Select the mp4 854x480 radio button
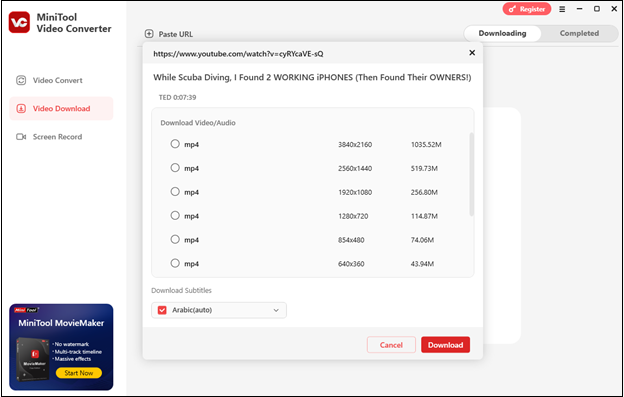The width and height of the screenshot is (624, 397). tap(175, 239)
